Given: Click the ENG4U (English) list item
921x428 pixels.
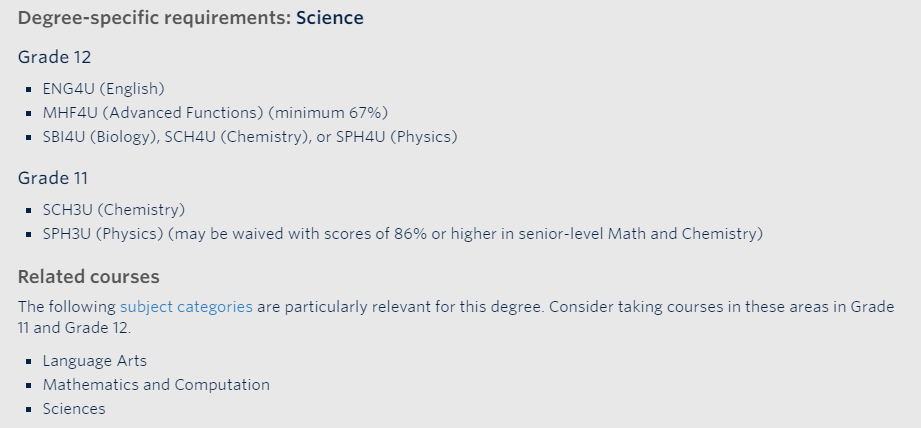Looking at the screenshot, I should click(103, 89).
